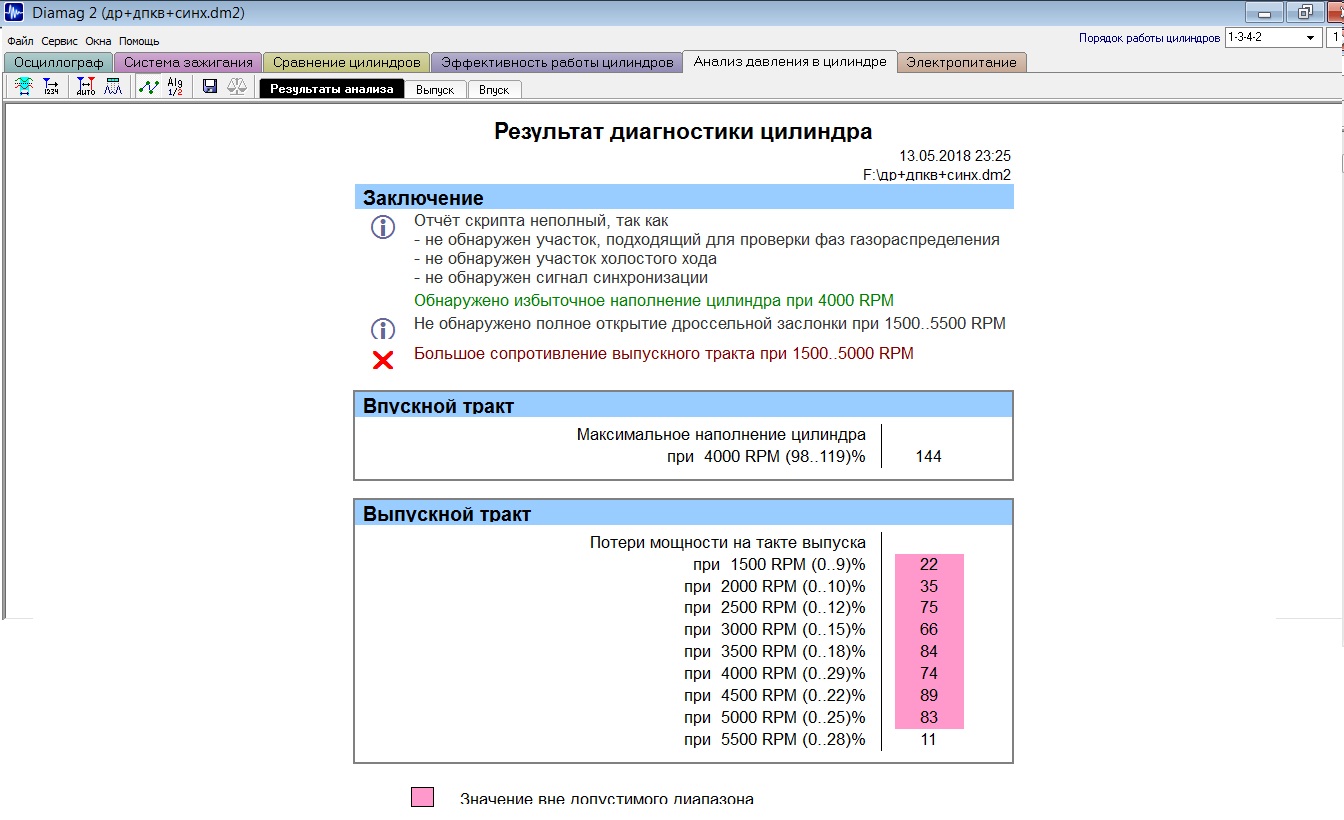1344x820 pixels.
Task: Click the 3000 RPM power loss value 66
Action: [929, 630]
